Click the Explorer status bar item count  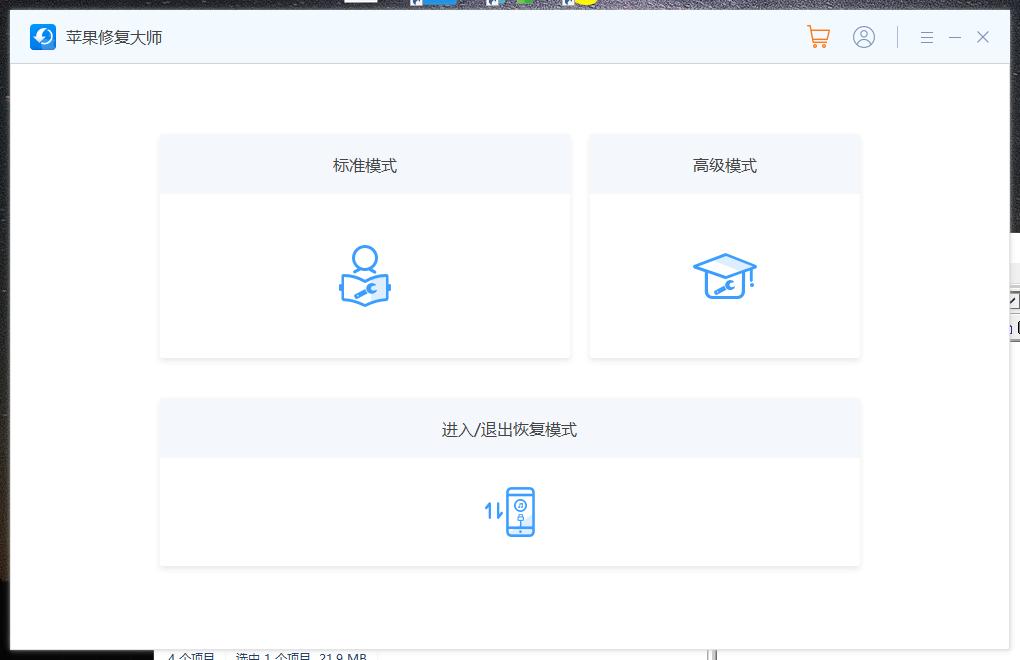(x=192, y=656)
